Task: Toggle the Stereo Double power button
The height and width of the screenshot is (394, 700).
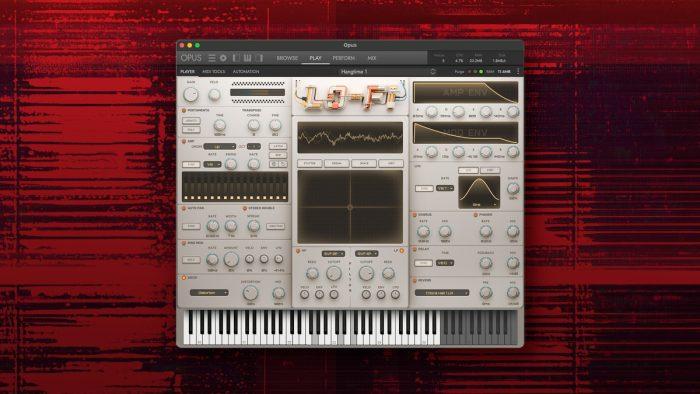Action: coord(245,208)
